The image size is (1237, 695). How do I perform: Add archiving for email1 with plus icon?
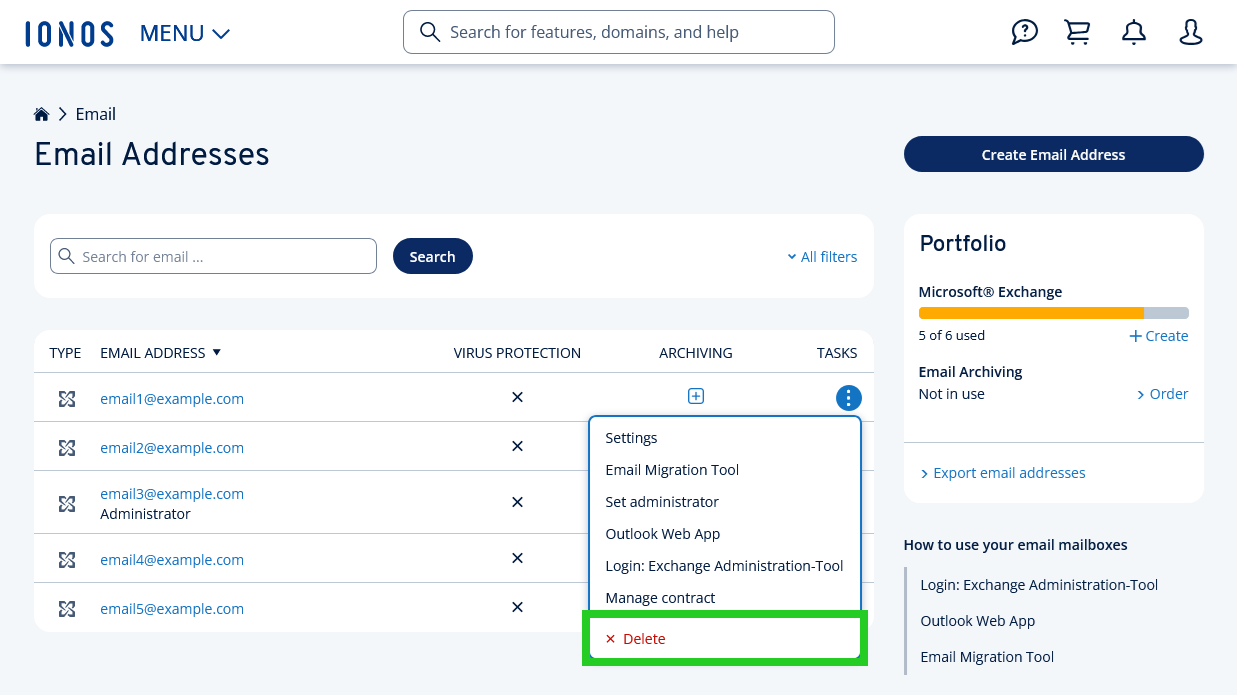696,397
